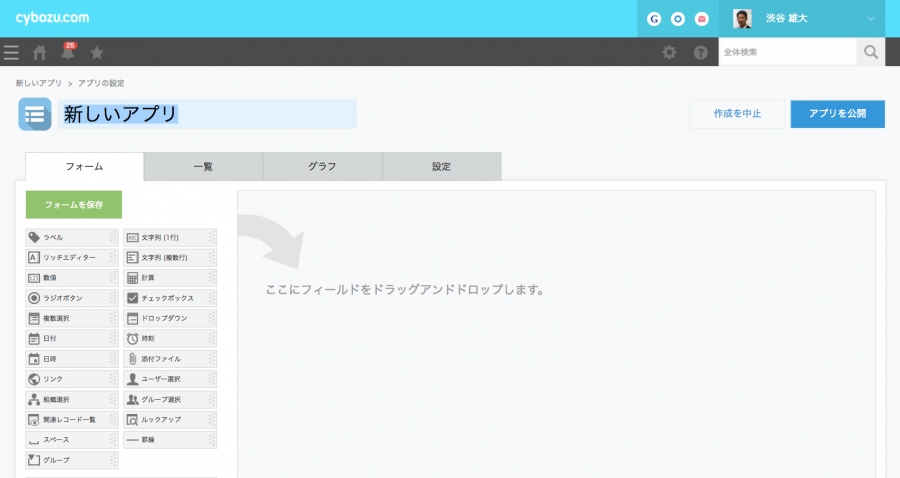Click the blue app icon beside title
900x478 pixels.
(35, 115)
